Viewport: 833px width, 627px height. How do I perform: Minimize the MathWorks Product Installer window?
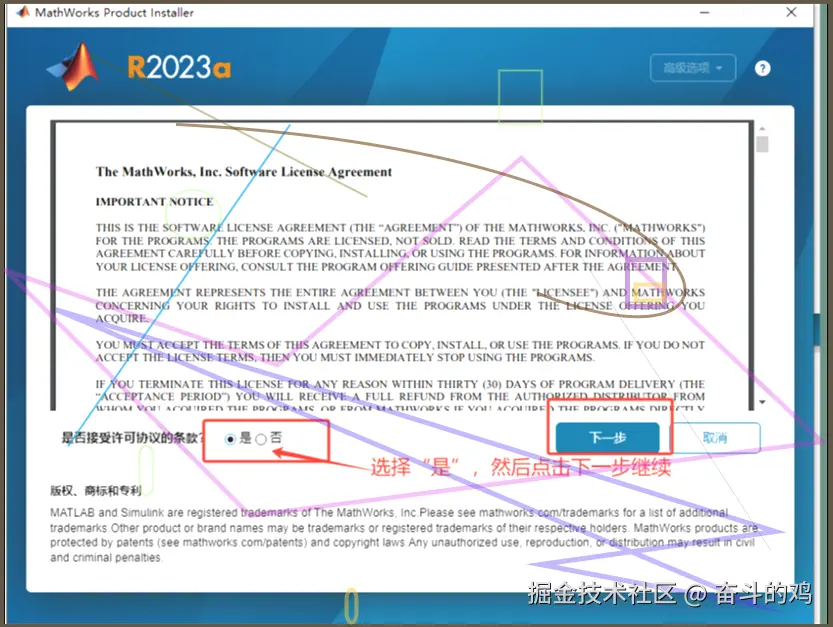pyautogui.click(x=704, y=12)
